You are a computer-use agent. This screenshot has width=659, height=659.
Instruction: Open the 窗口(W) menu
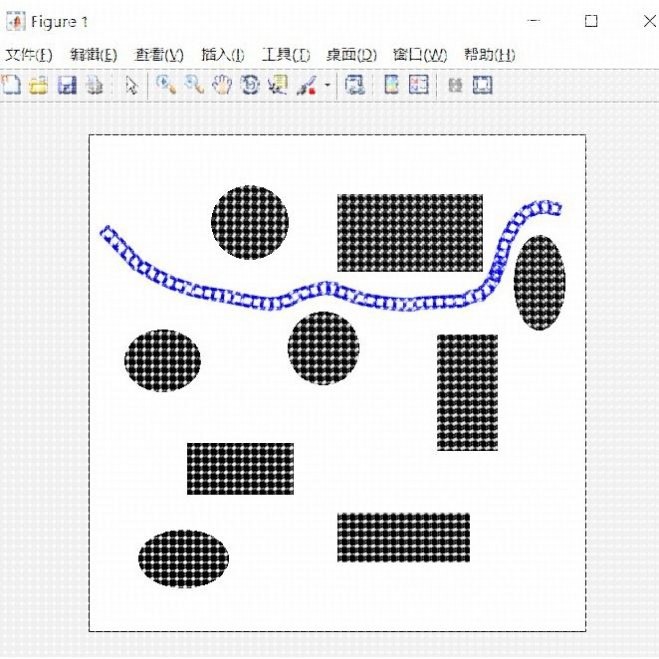coord(420,55)
